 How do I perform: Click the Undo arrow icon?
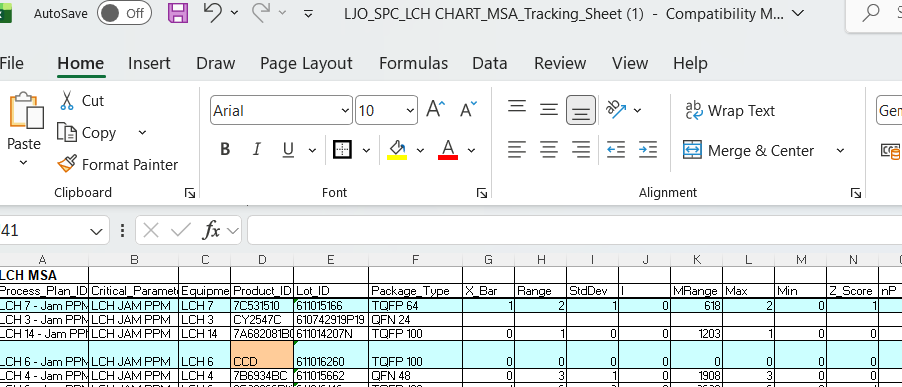click(212, 12)
